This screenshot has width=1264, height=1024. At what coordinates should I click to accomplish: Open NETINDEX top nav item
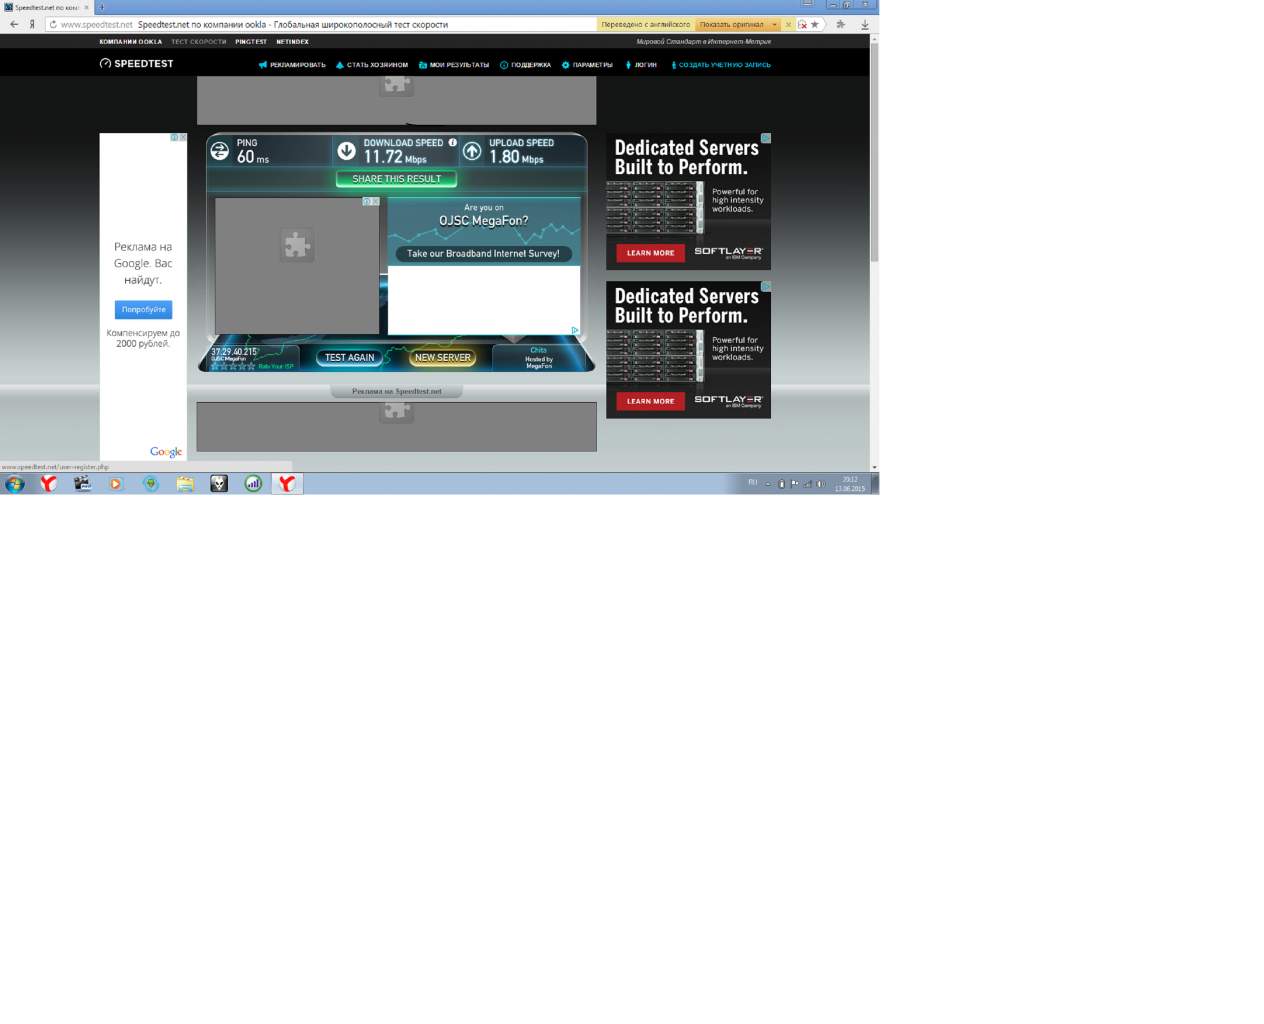pos(292,42)
